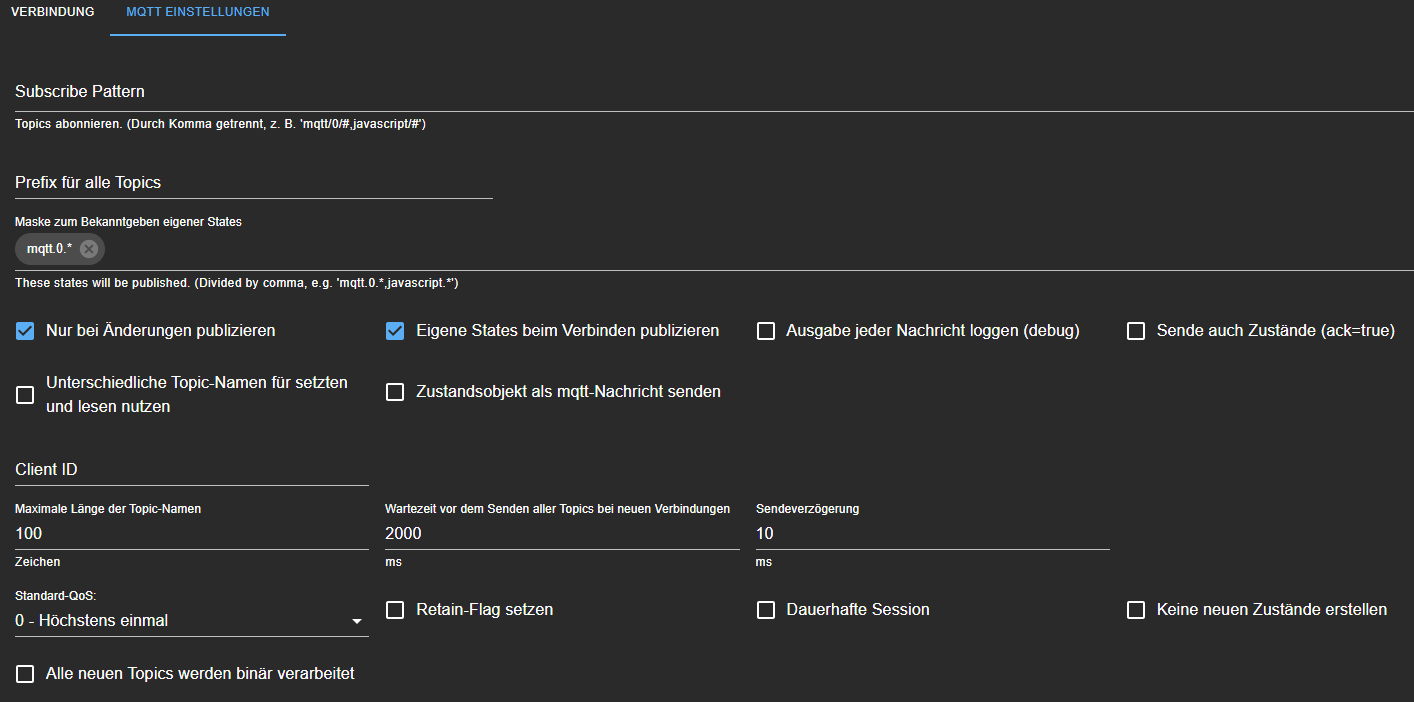Check Zustandsobjekt als mqtt-Nachricht senden
1414x702 pixels.
coord(395,393)
